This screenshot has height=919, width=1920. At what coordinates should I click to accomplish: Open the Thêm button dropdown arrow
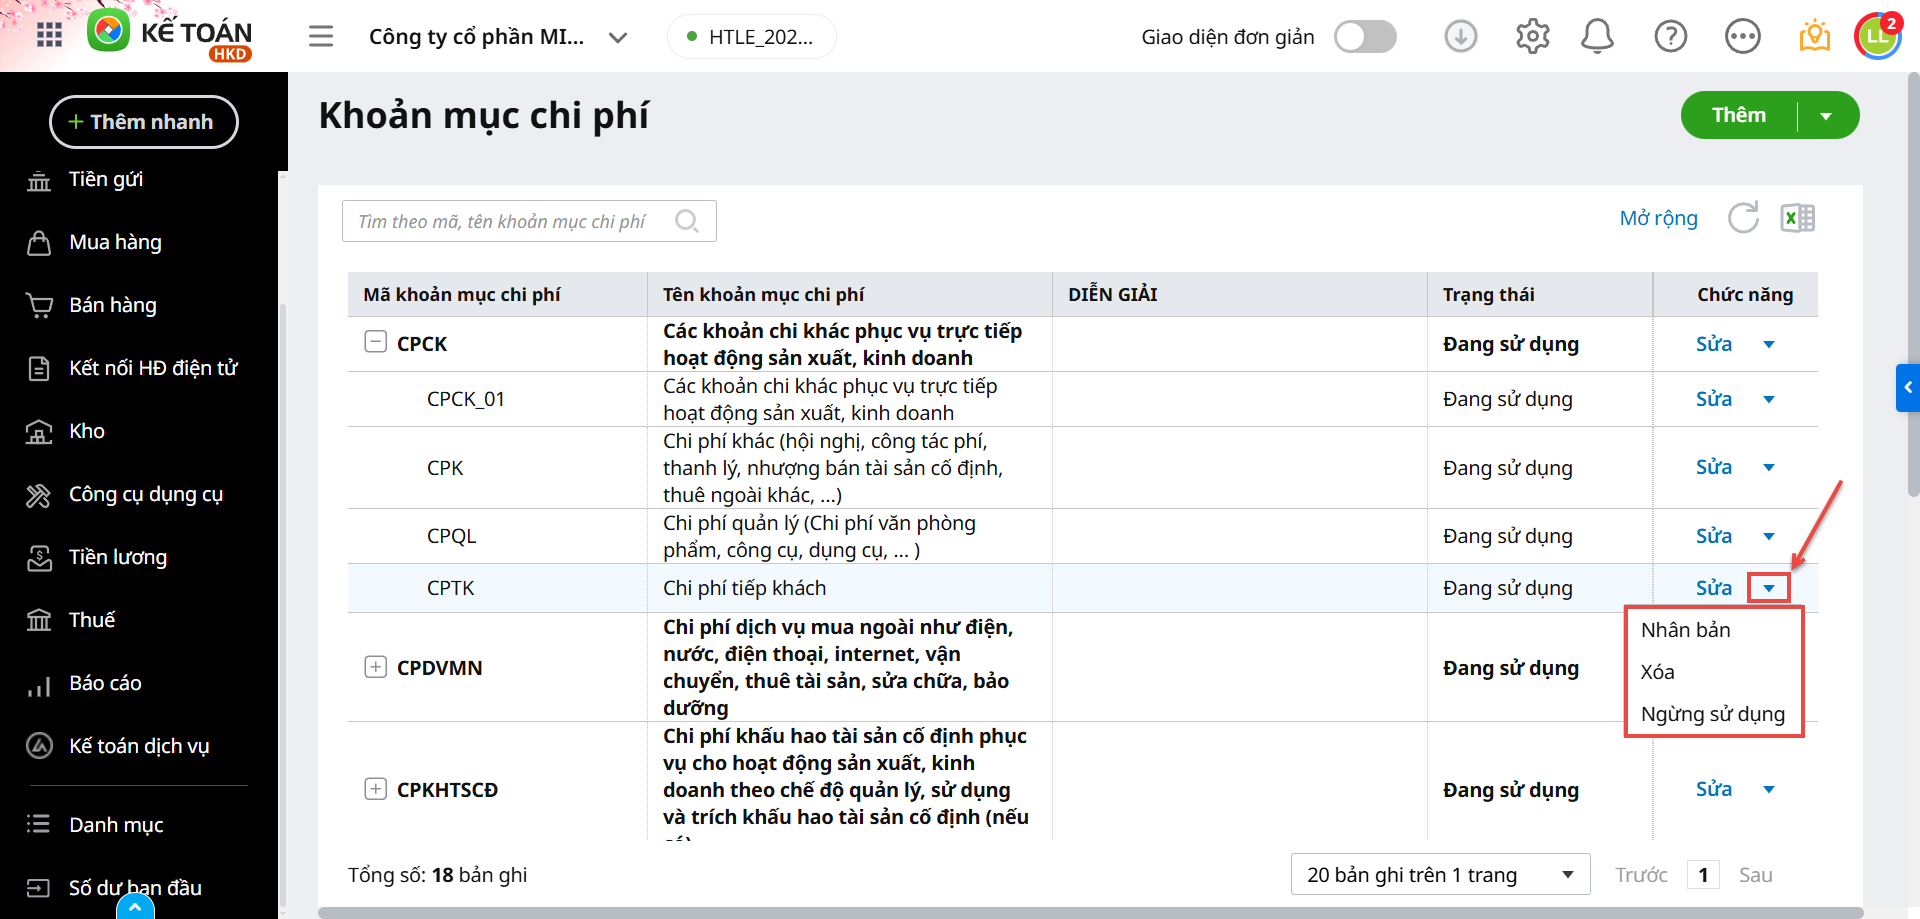tap(1826, 116)
